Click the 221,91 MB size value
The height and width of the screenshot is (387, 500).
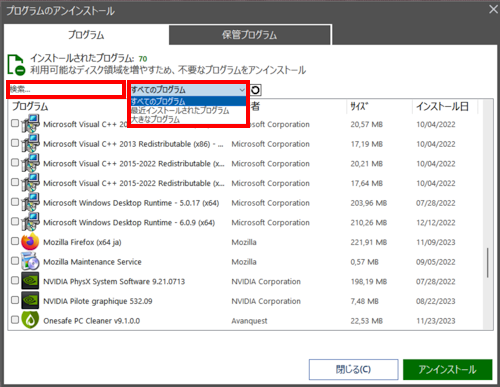click(368, 242)
